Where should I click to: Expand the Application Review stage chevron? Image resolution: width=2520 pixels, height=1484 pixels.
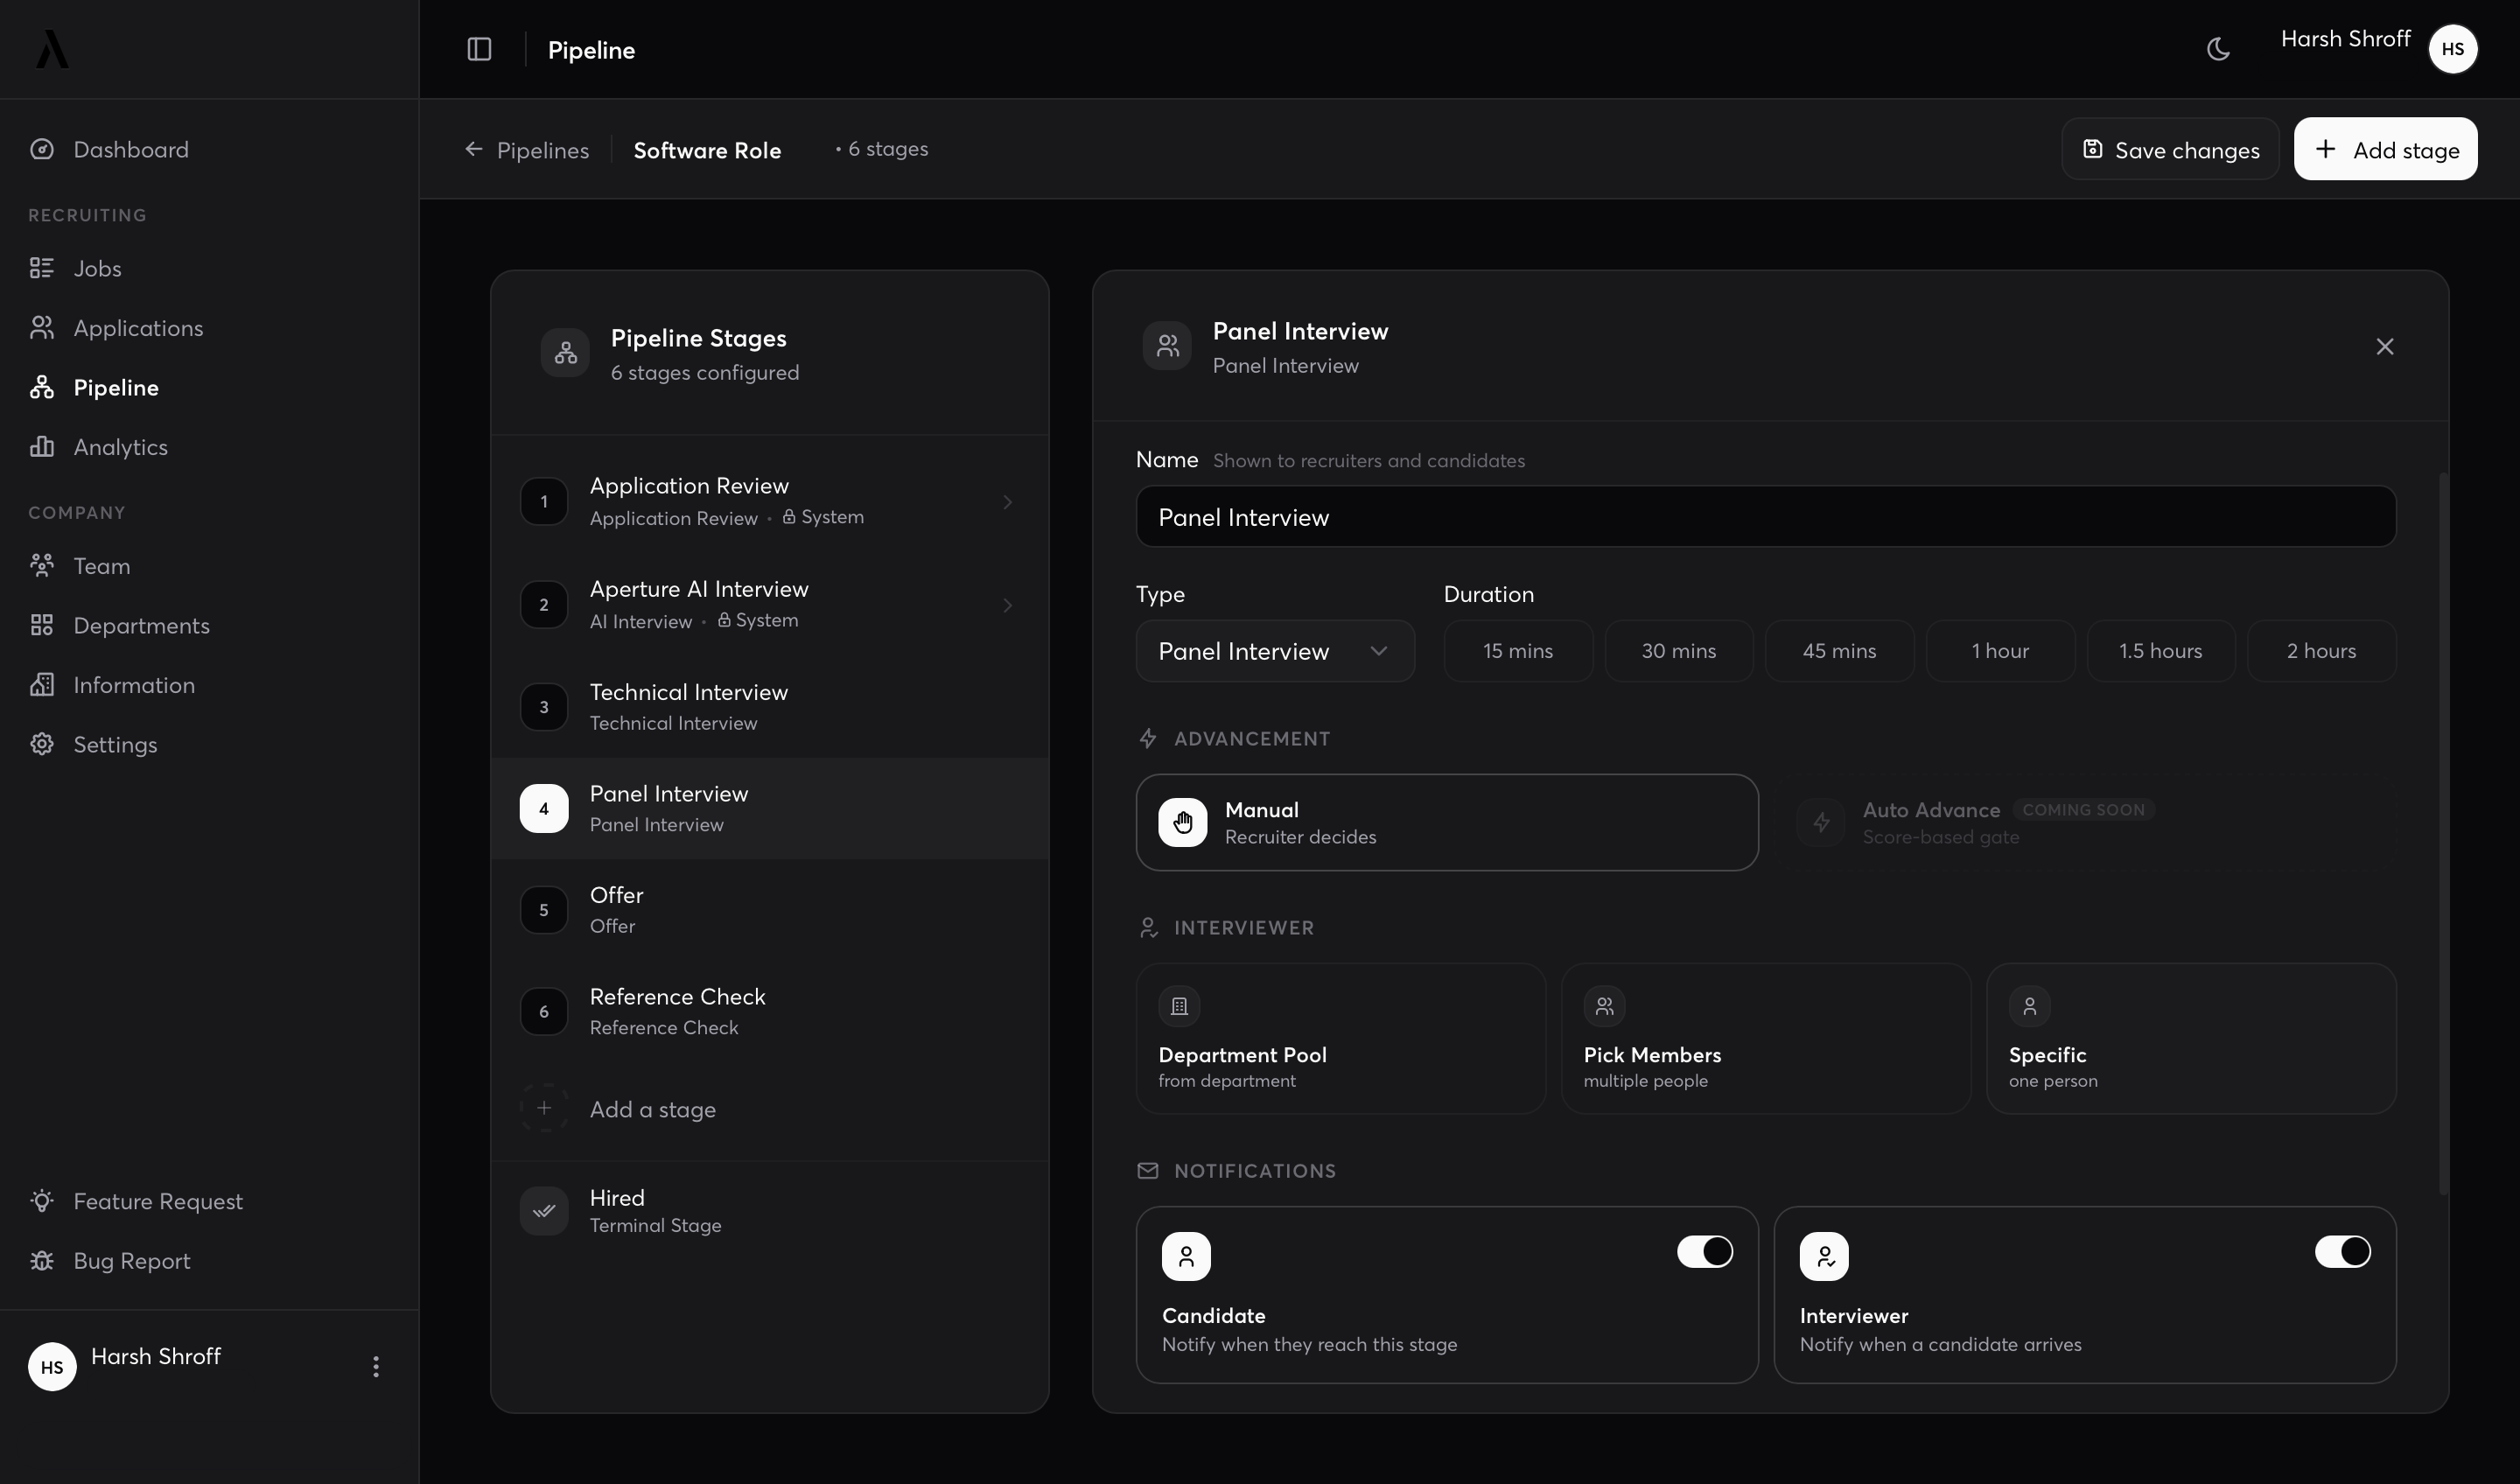(1007, 501)
